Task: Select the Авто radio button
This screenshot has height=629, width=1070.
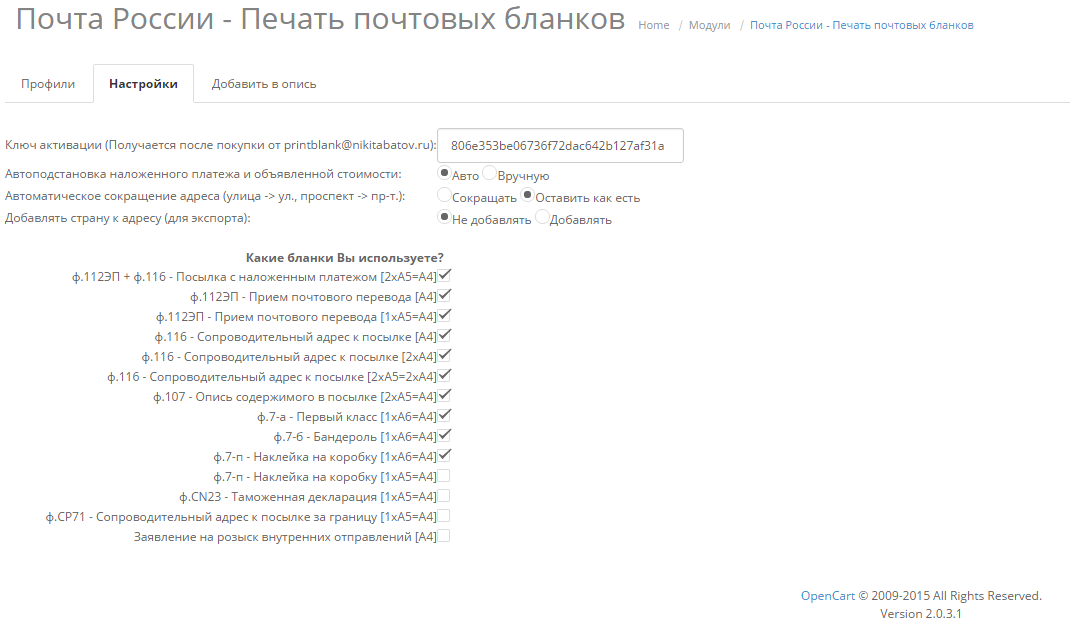Action: click(444, 173)
